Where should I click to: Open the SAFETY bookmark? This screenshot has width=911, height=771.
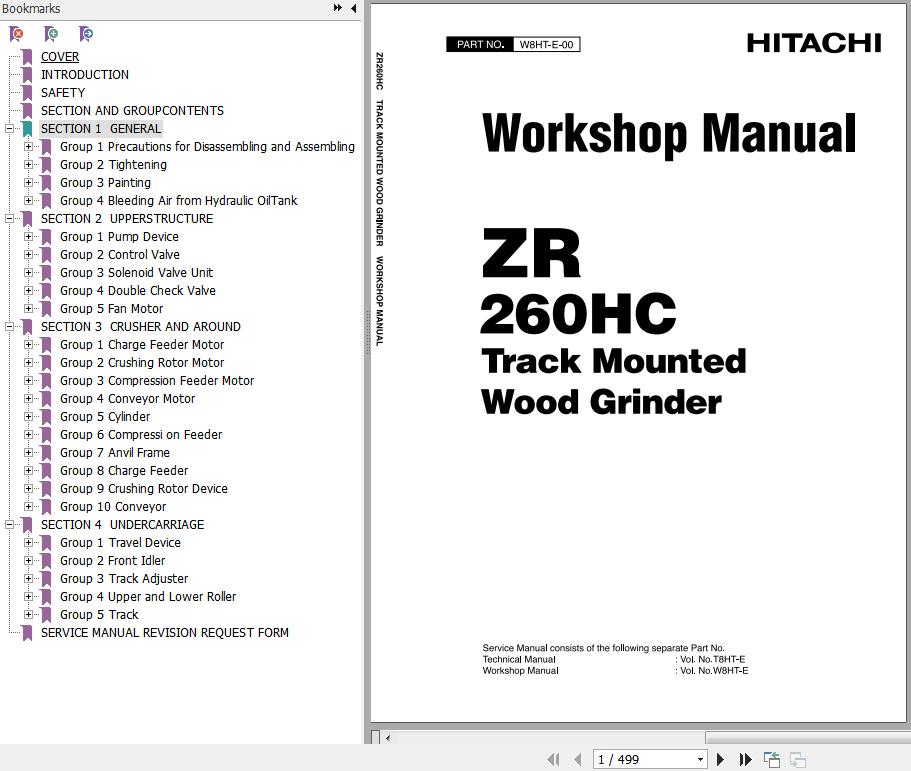(62, 93)
